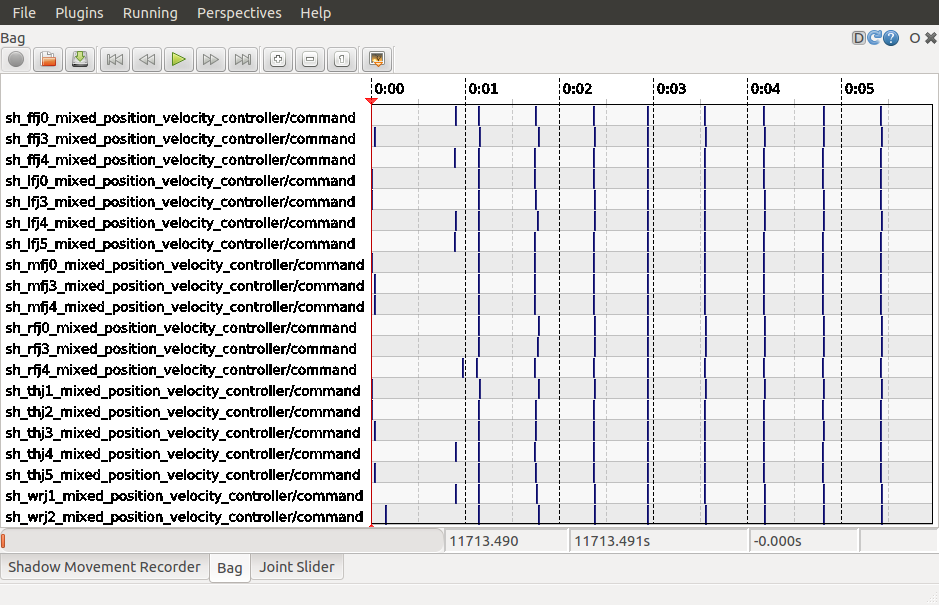Toggle the thumbnails display button
This screenshot has height=605, width=939.
[x=377, y=59]
